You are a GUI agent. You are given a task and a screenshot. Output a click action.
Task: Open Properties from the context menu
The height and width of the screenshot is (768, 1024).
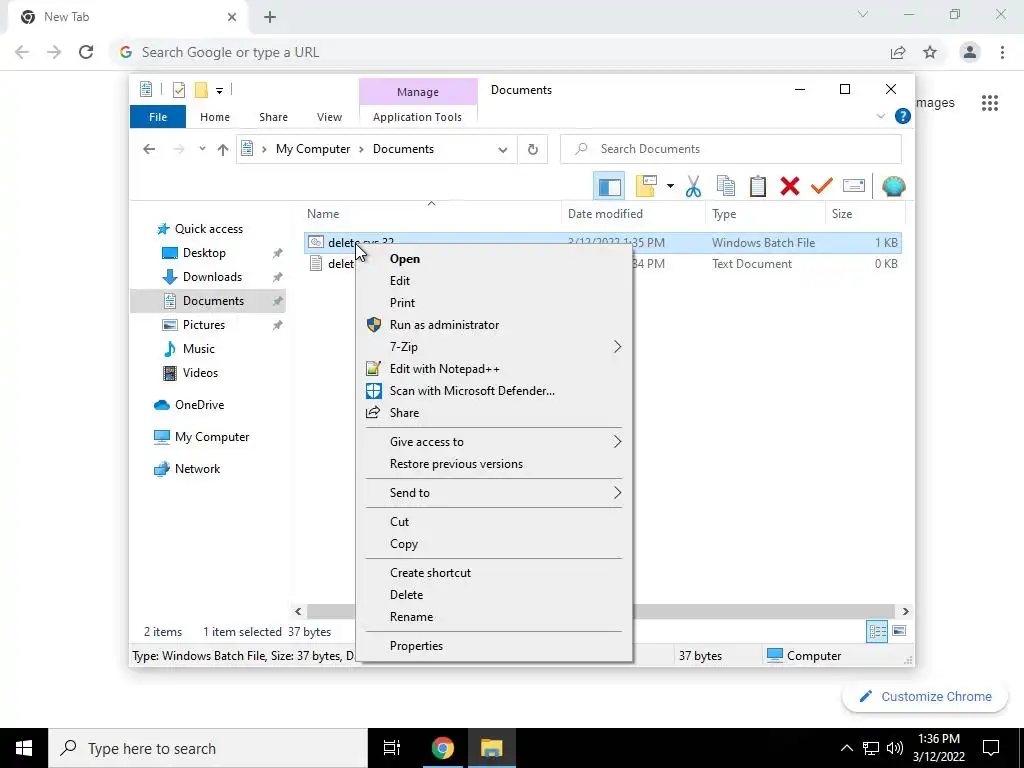(x=494, y=646)
